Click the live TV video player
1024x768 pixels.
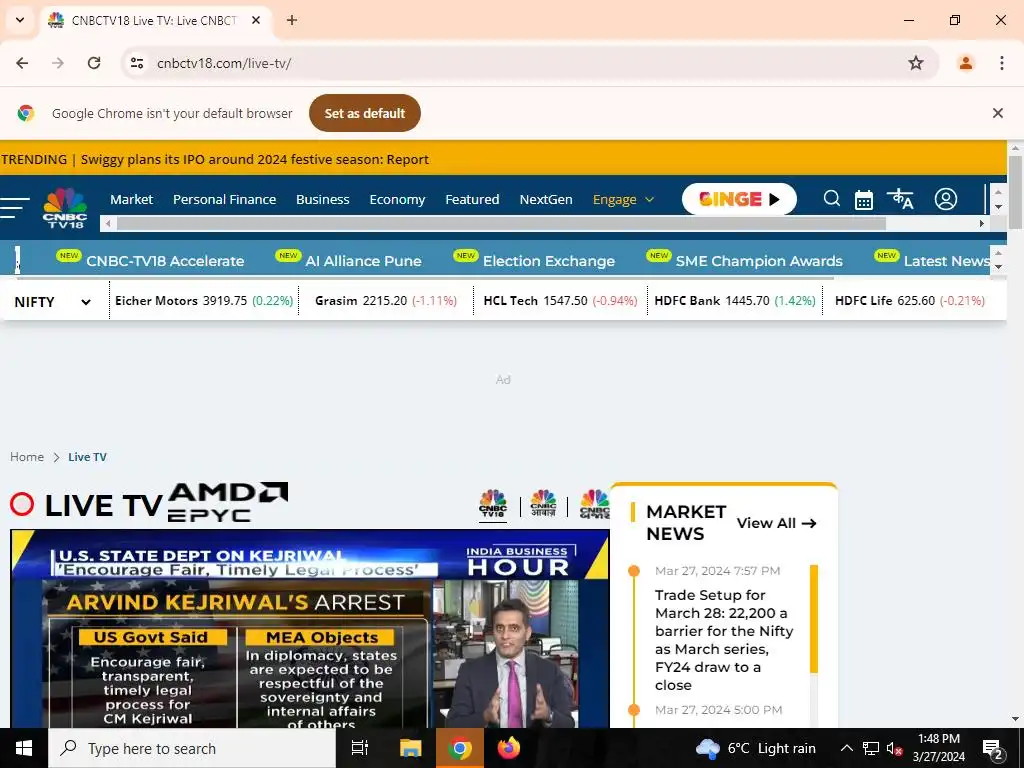tap(310, 628)
